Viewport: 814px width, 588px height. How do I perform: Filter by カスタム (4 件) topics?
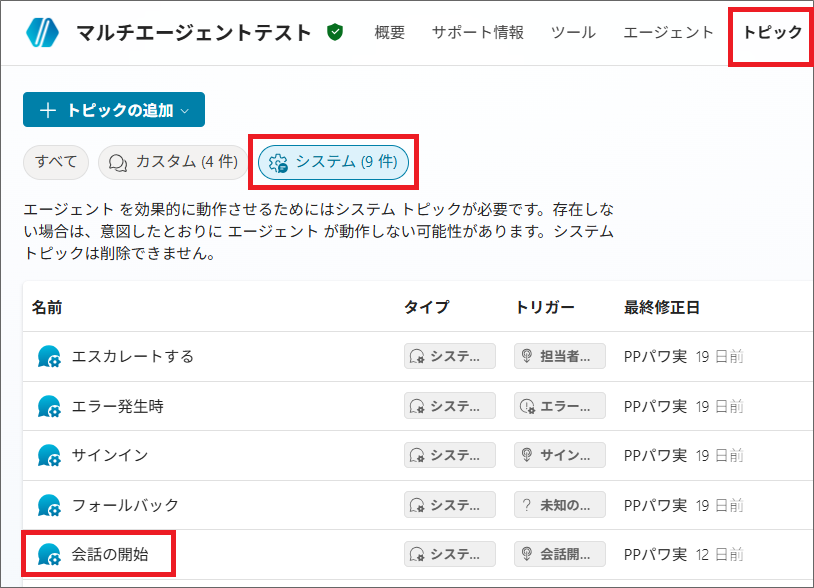click(173, 162)
